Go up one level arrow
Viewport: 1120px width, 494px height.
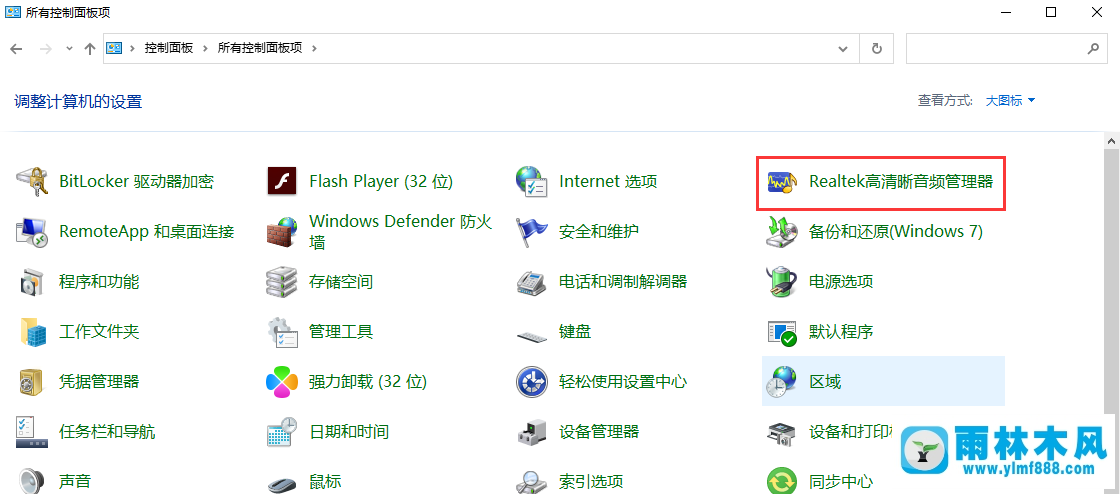point(89,49)
